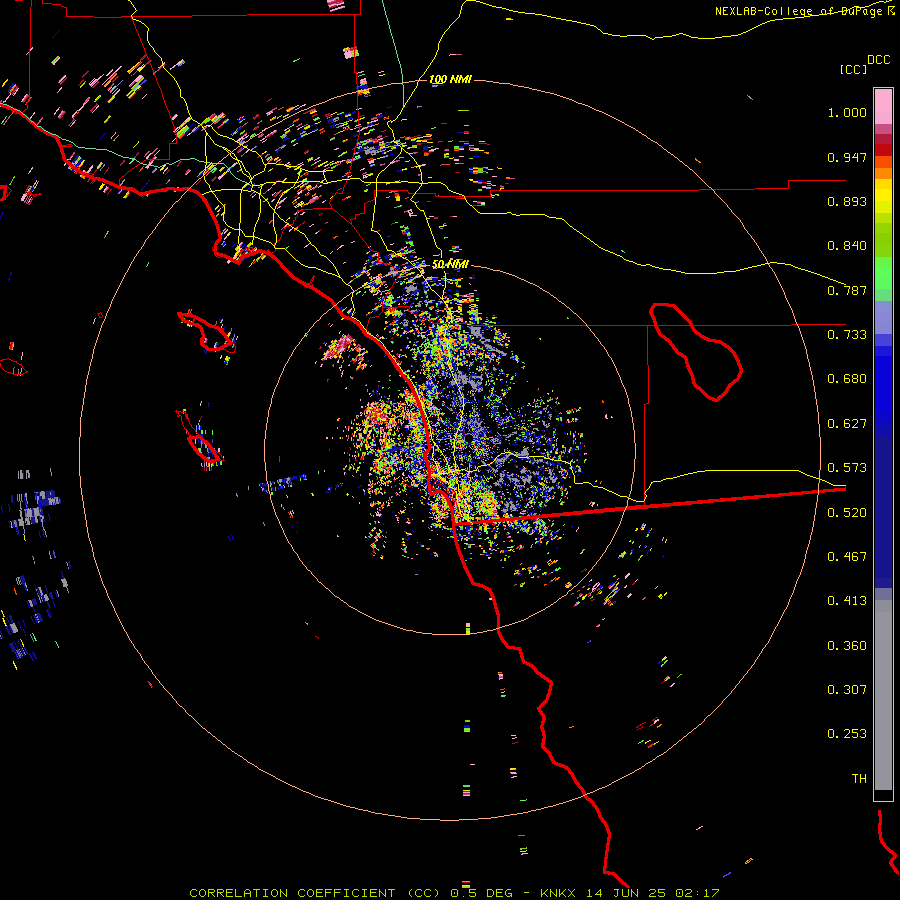Viewport: 900px width, 900px height.
Task: Click the pink band at top of color bar
Action: [x=883, y=106]
